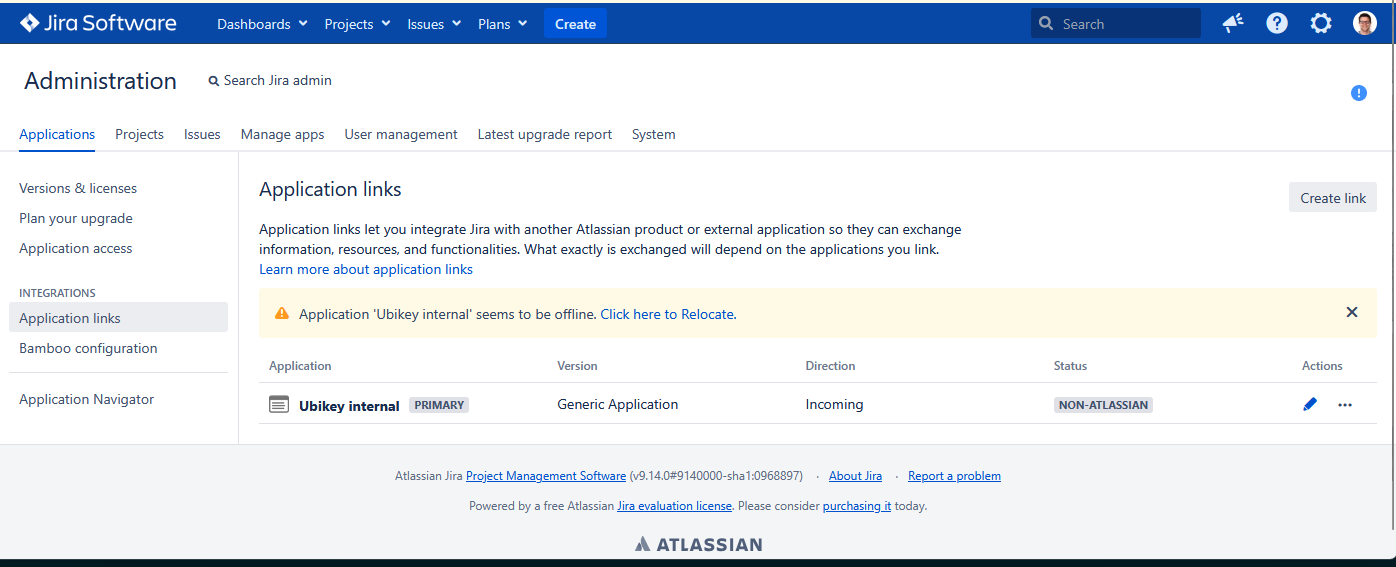The width and height of the screenshot is (1396, 567).
Task: Click the magnifier icon in Search Jira admin
Action: 213,81
